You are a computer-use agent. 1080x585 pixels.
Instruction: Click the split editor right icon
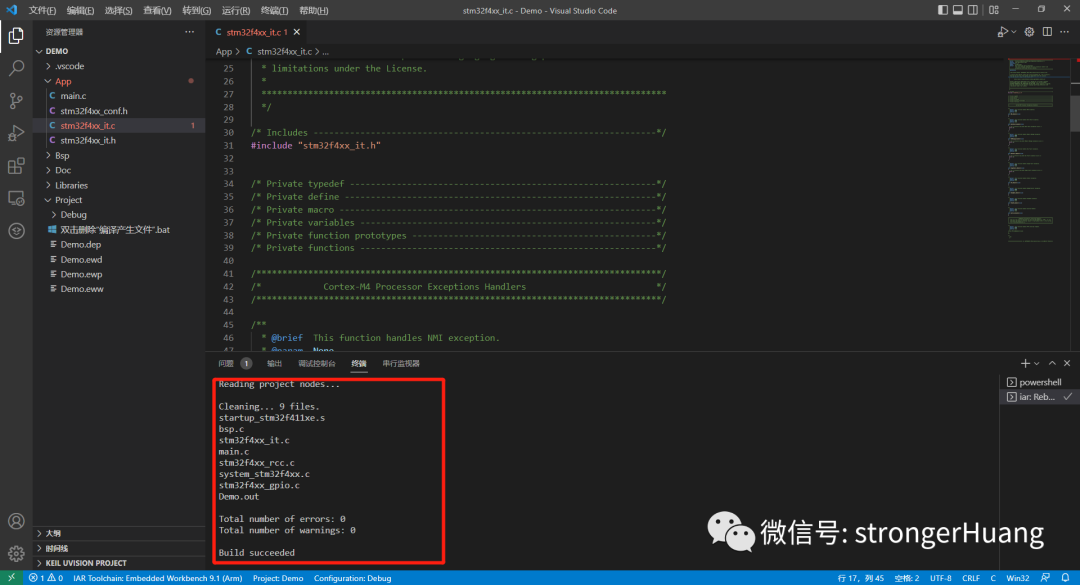coord(1048,32)
